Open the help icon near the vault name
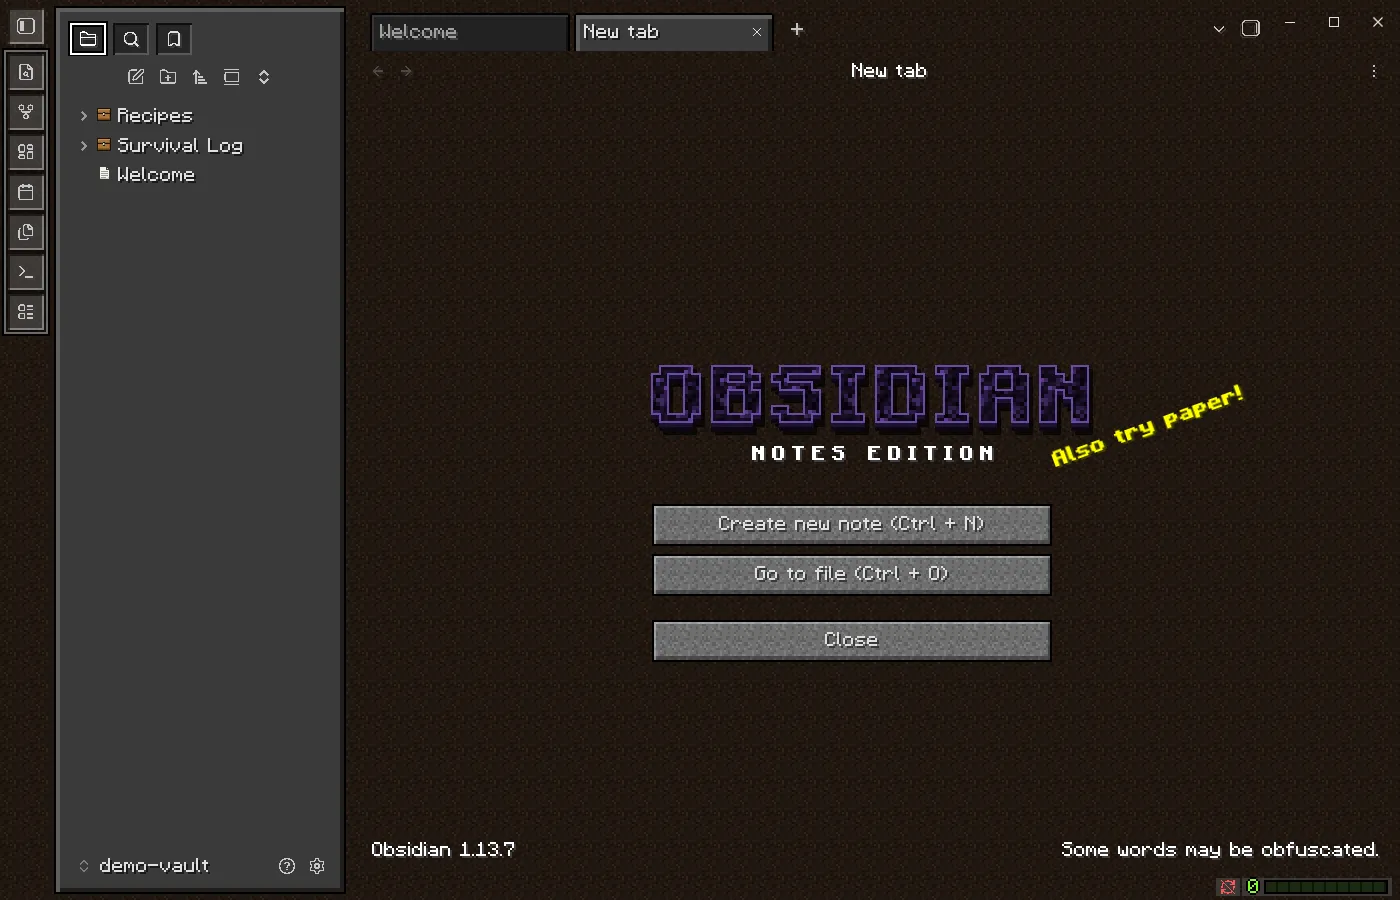The height and width of the screenshot is (900, 1400). coord(287,866)
